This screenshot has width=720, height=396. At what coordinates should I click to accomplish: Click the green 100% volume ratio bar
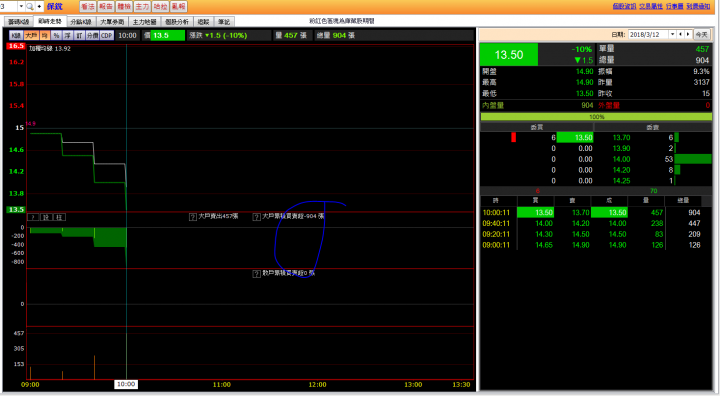point(596,117)
